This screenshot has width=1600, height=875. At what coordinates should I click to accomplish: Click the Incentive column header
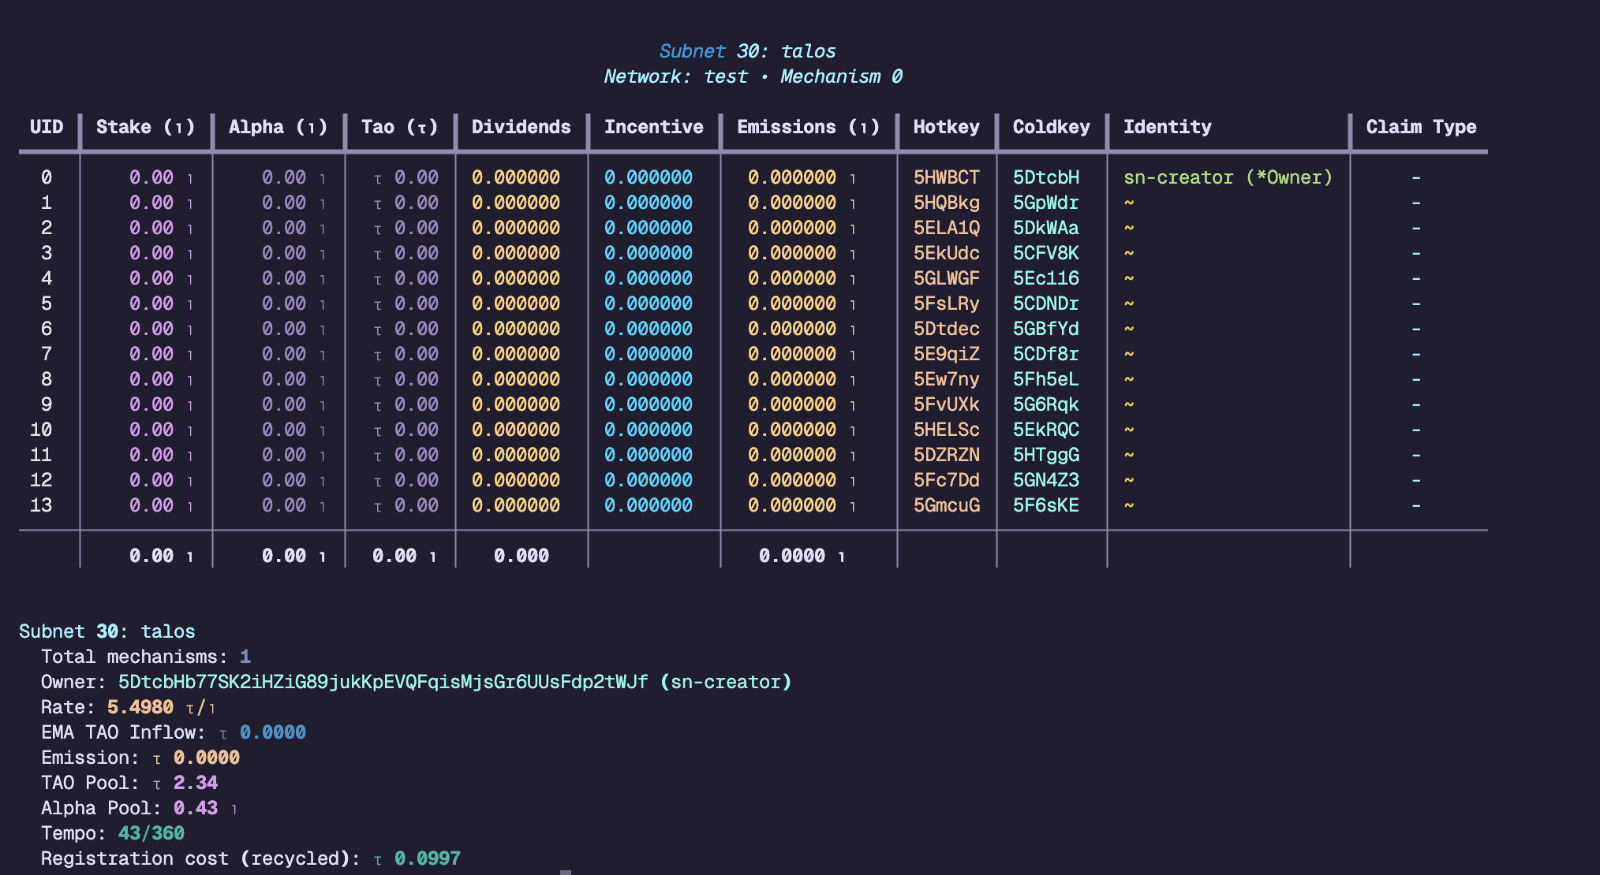[653, 127]
